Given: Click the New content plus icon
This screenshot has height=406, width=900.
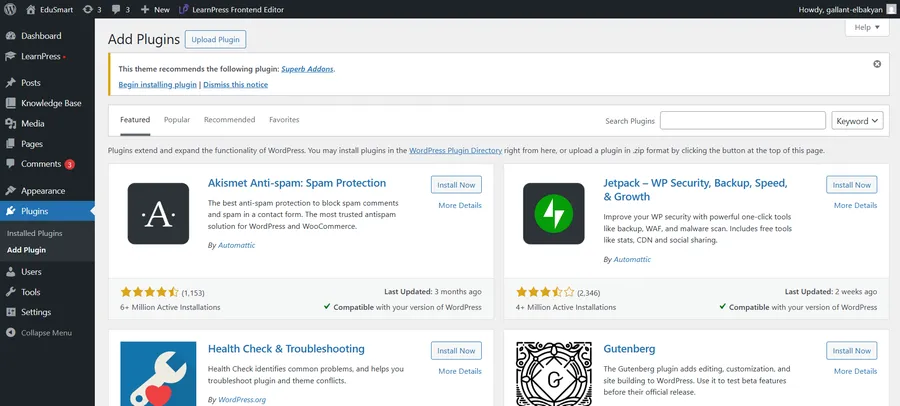Looking at the screenshot, I should click(x=145, y=9).
